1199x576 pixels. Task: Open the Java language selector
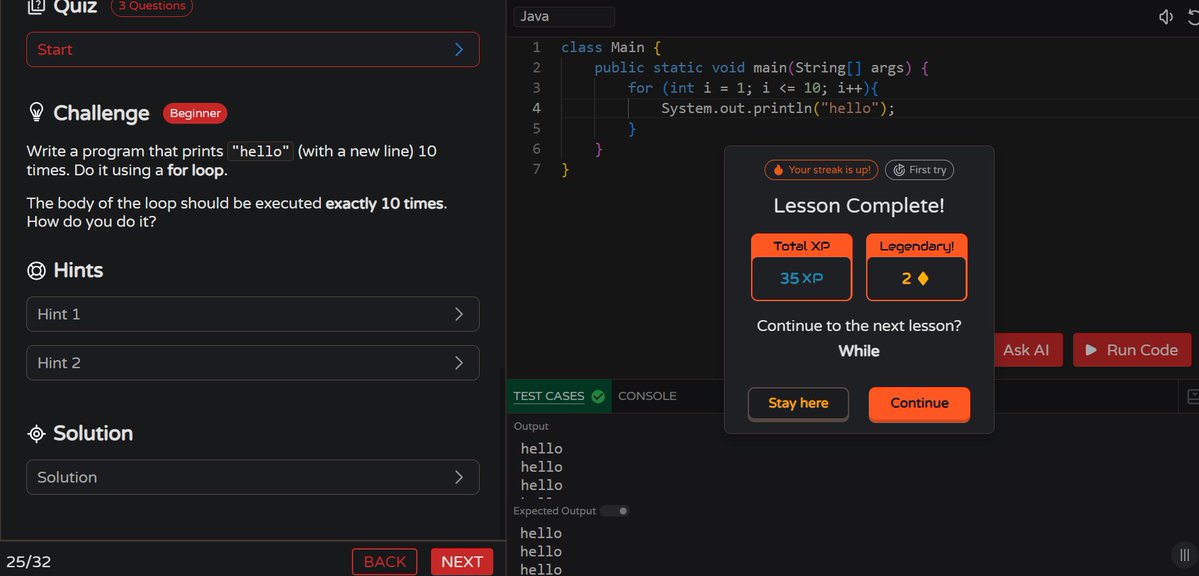[x=564, y=17]
